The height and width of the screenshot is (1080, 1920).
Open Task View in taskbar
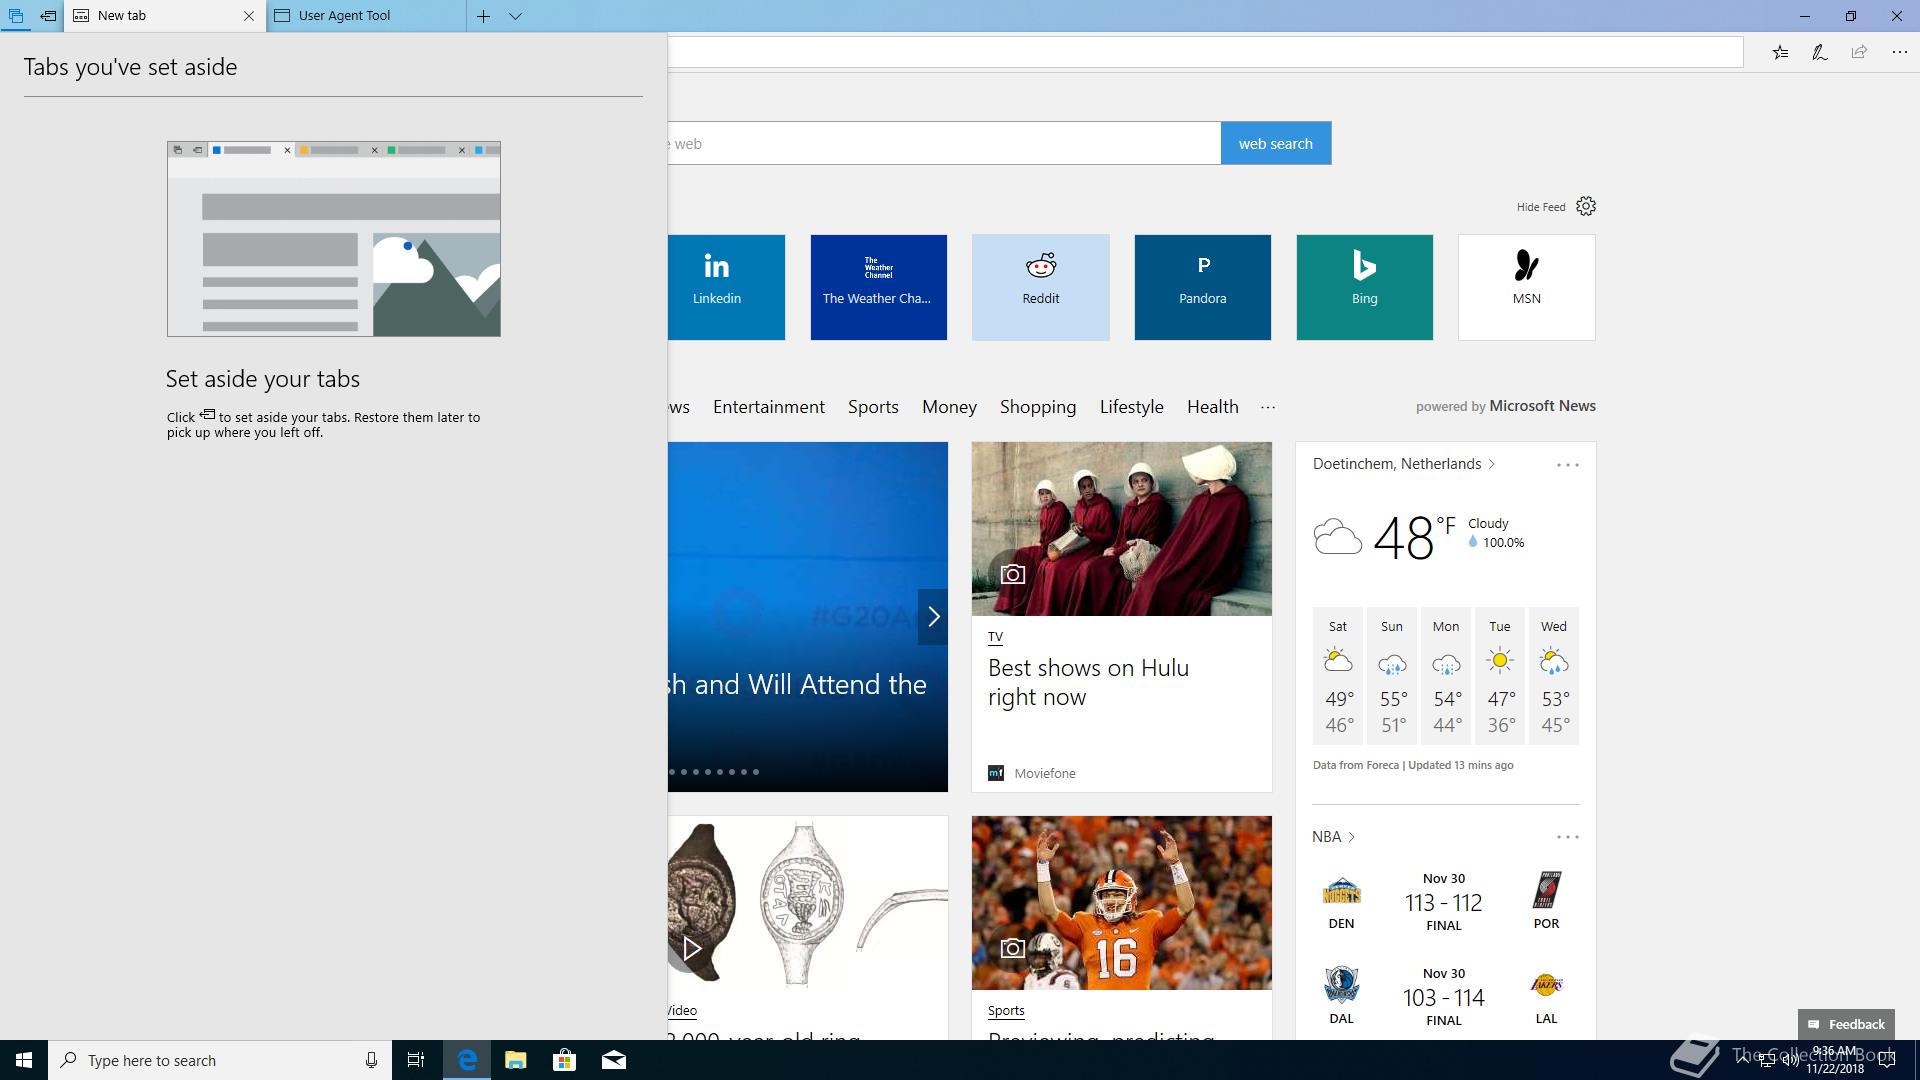coord(416,1060)
